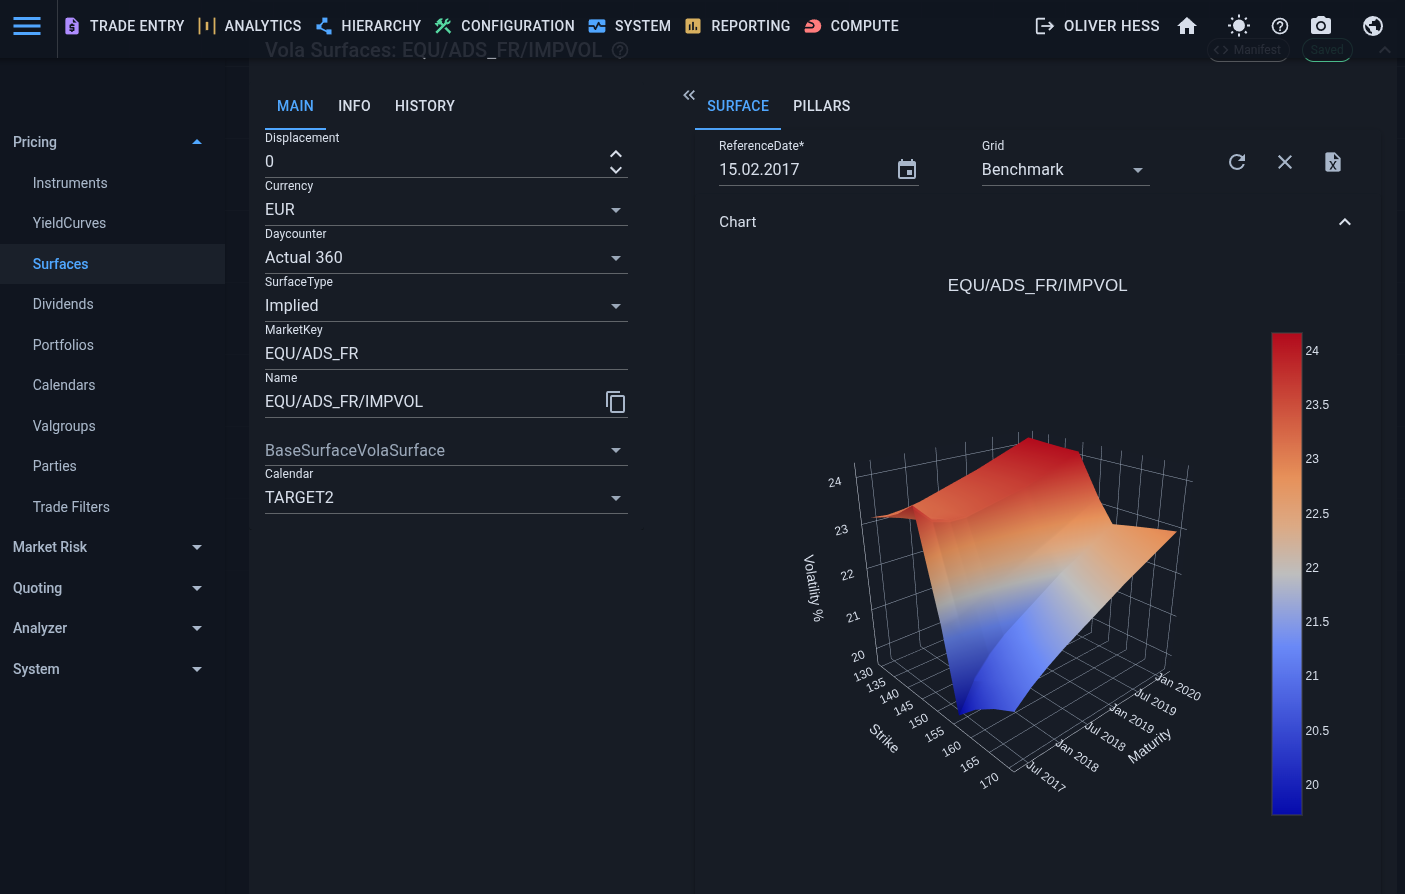This screenshot has height=894, width=1405.
Task: Click the Manifest button
Action: coord(1248,50)
